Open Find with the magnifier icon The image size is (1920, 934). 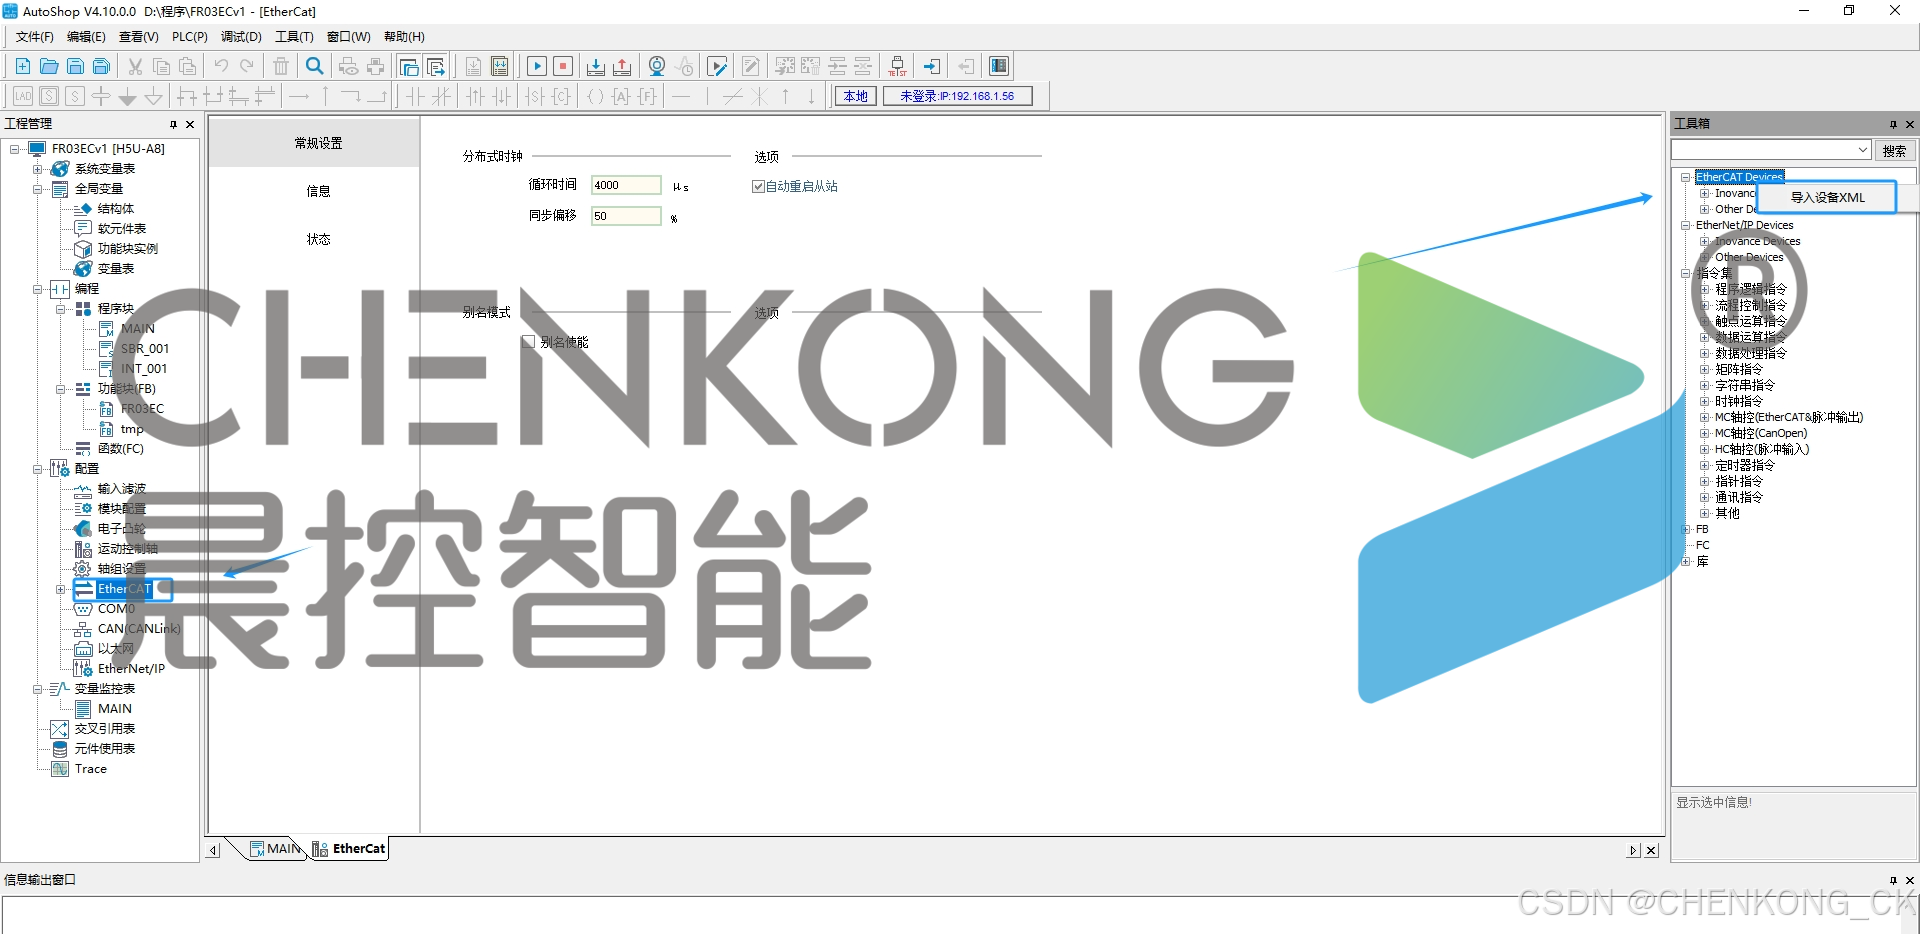(x=315, y=66)
